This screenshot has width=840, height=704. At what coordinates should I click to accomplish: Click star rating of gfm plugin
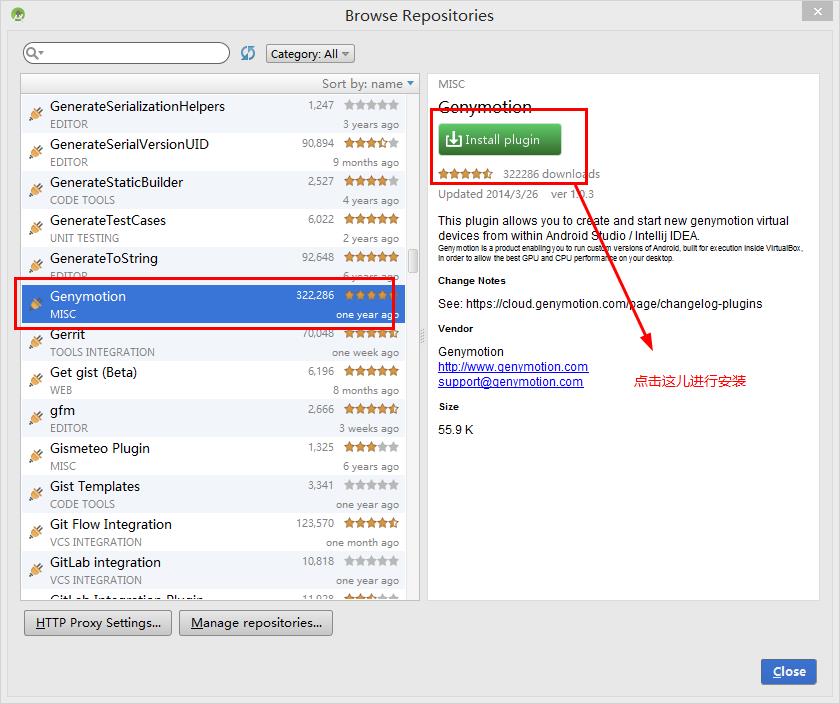tap(371, 409)
